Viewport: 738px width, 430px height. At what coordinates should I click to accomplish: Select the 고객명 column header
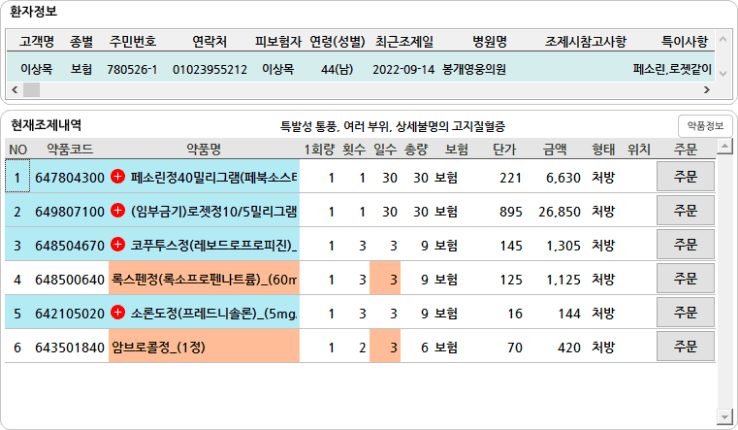pos(37,41)
